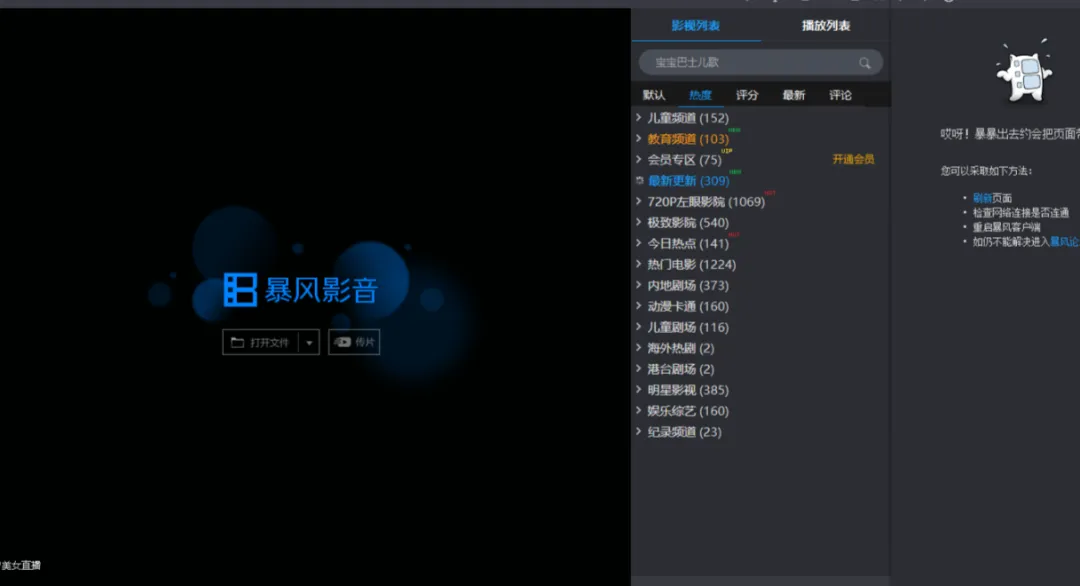Click the folder icon on 打开文件
This screenshot has width=1080, height=586.
(238, 342)
